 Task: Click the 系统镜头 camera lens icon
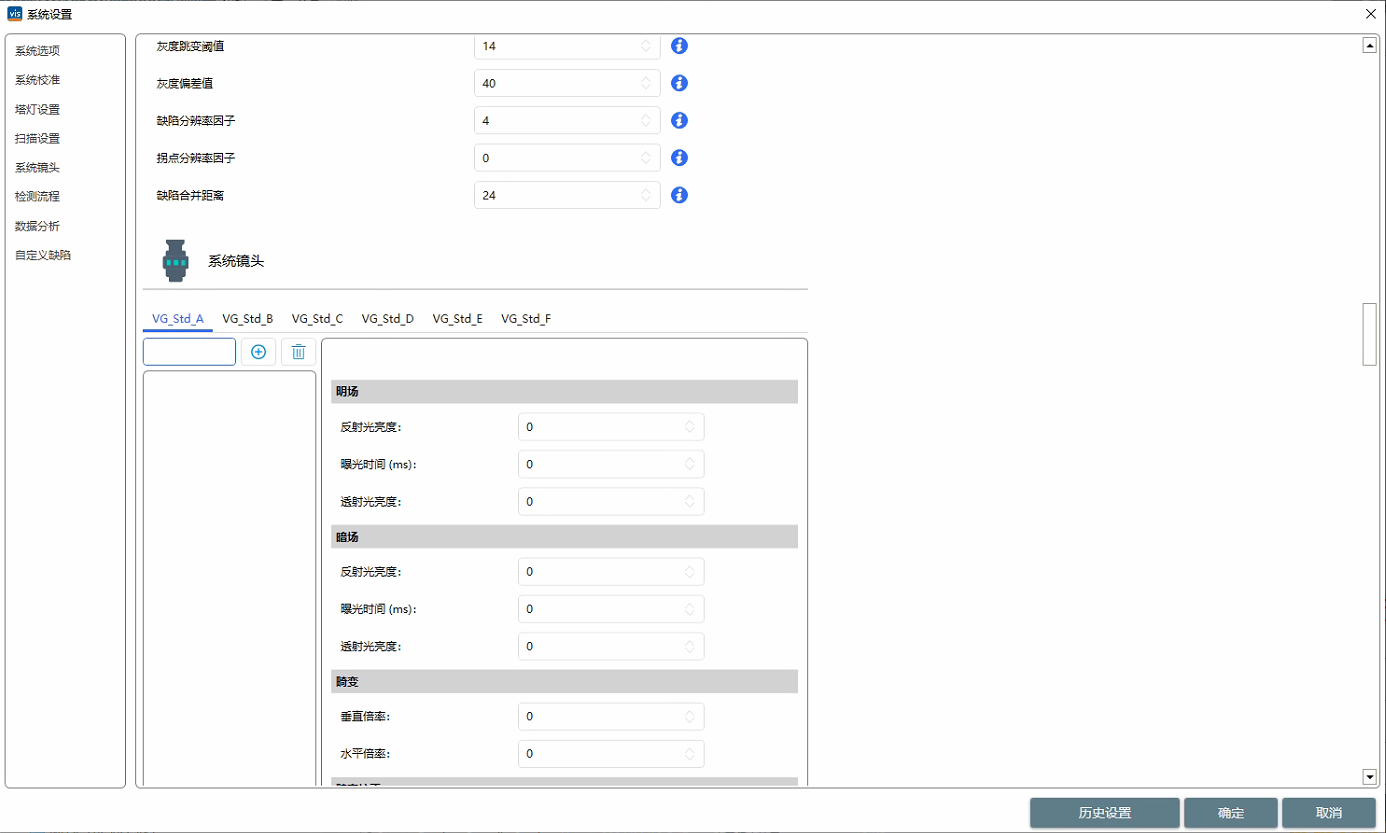click(x=176, y=261)
